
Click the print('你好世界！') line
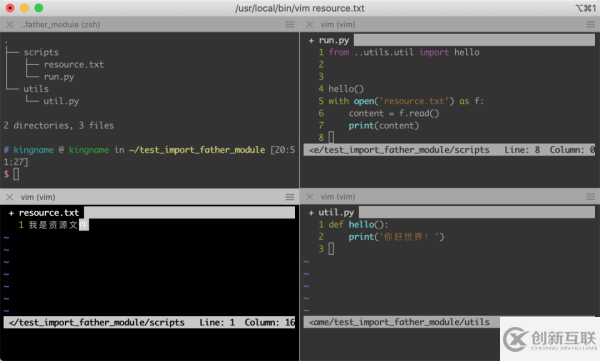396,237
